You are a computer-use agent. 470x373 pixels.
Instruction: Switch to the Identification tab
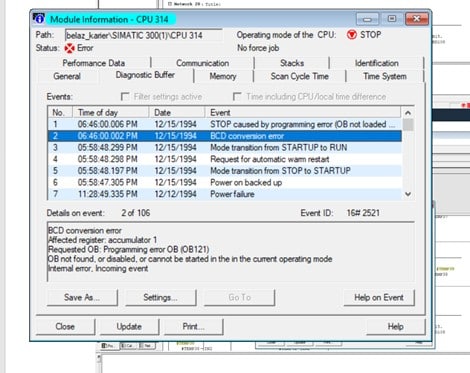pyautogui.click(x=376, y=63)
